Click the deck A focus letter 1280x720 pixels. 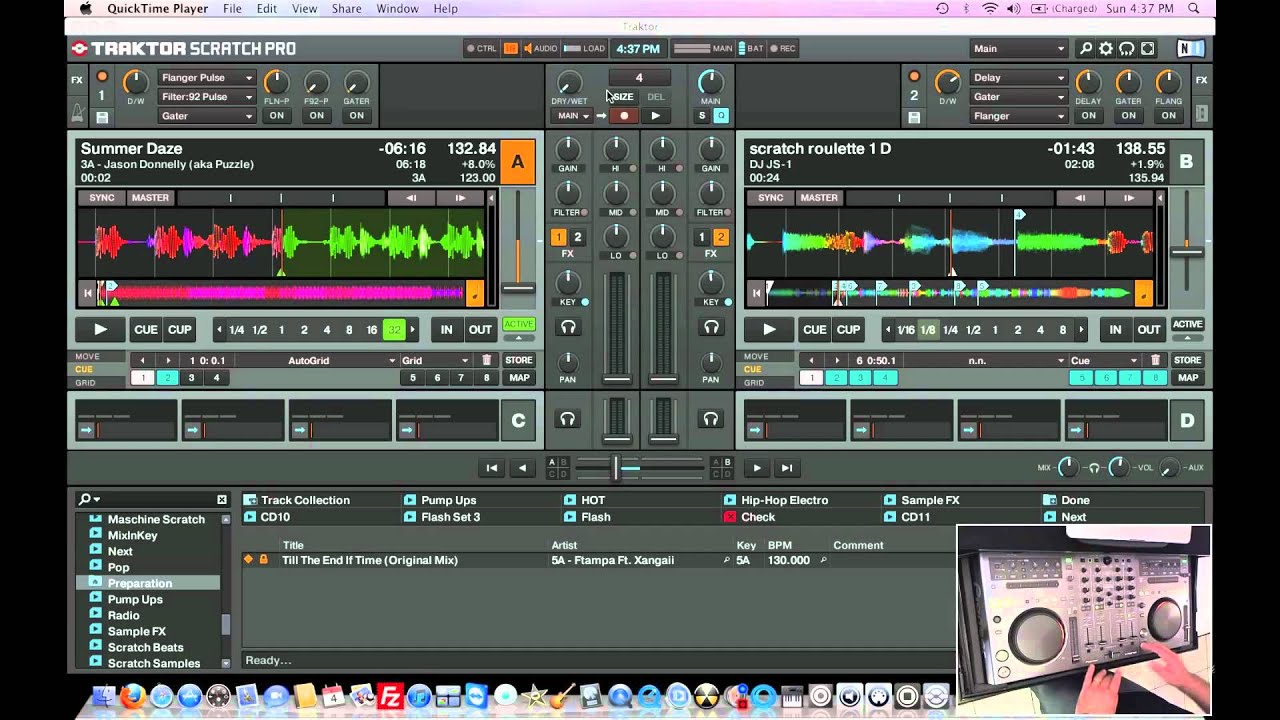pos(517,163)
